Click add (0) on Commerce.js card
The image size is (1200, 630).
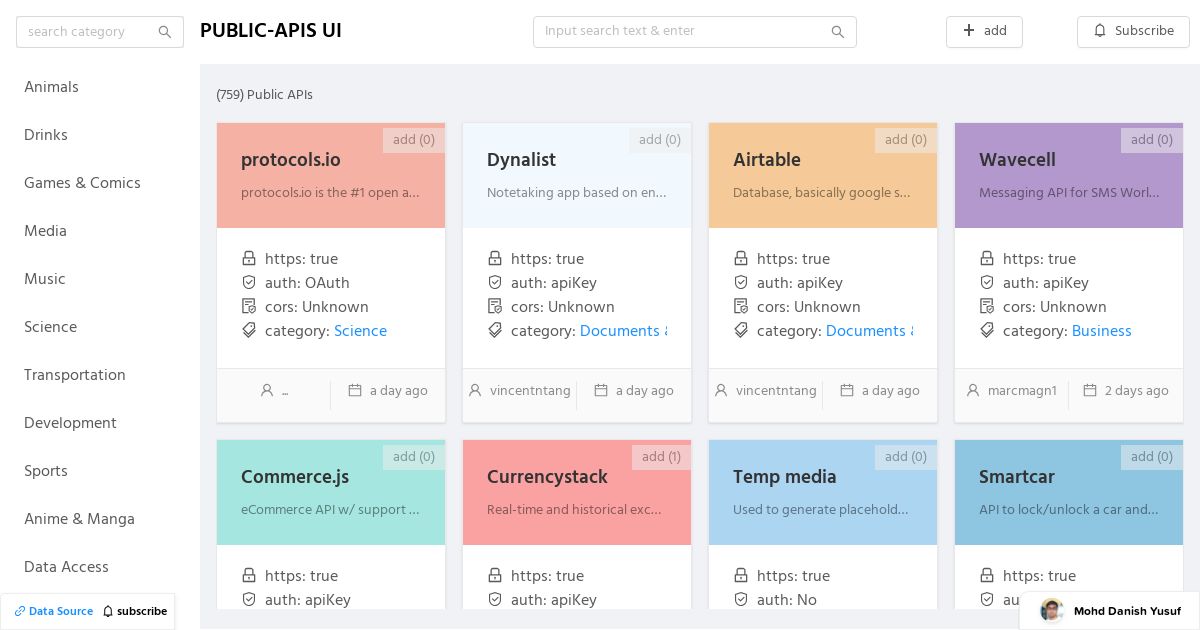tap(414, 457)
